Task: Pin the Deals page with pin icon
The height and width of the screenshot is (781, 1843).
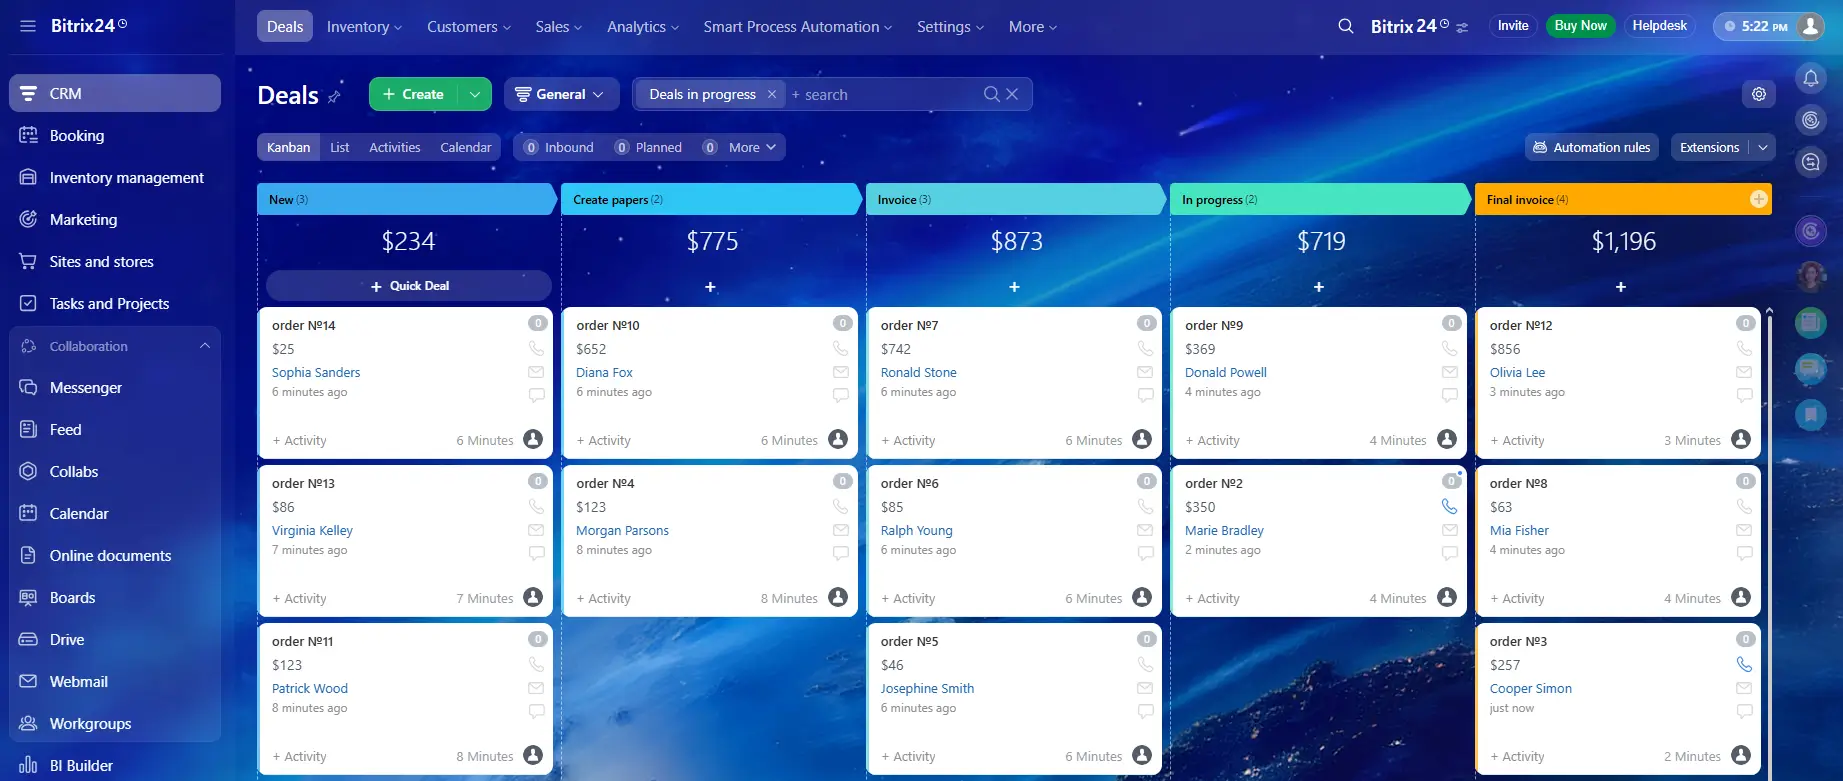Action: [334, 97]
